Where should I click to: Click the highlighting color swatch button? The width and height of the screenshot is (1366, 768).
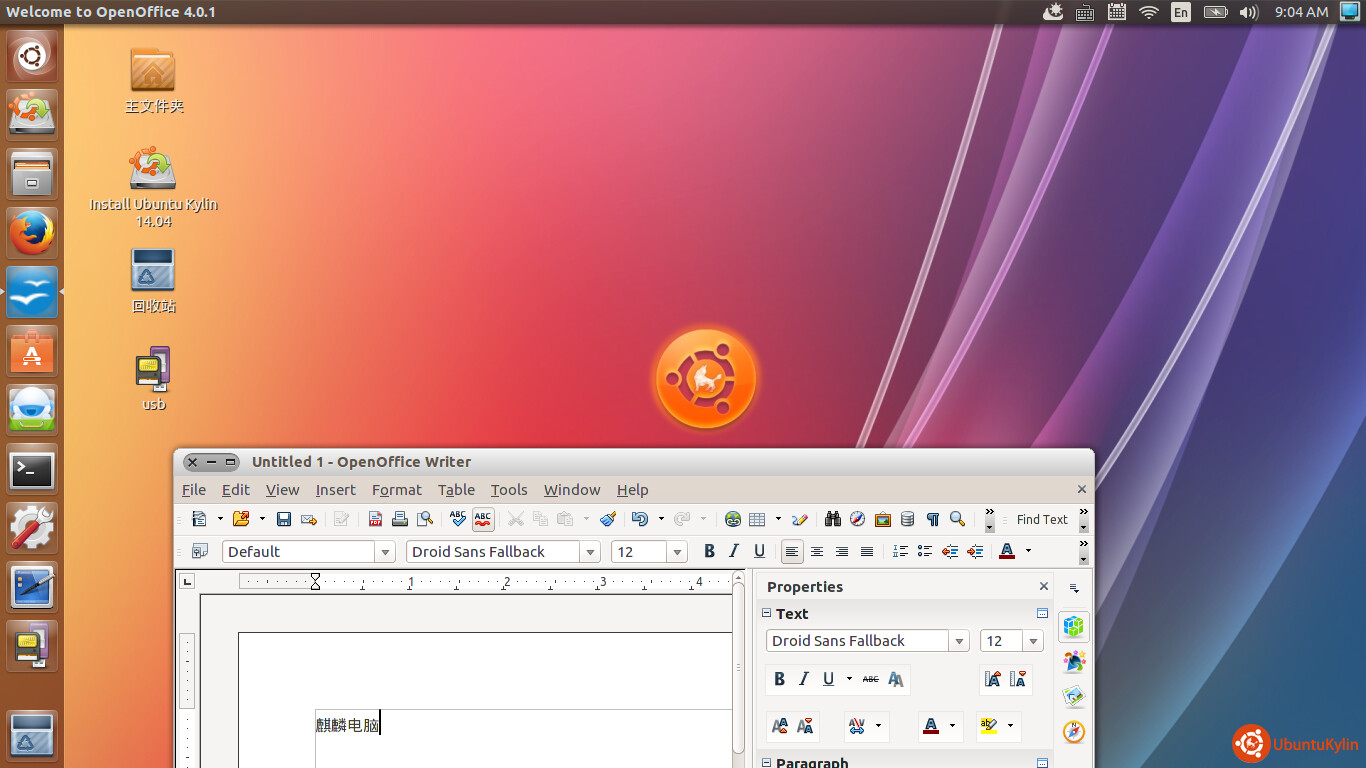[989, 725]
